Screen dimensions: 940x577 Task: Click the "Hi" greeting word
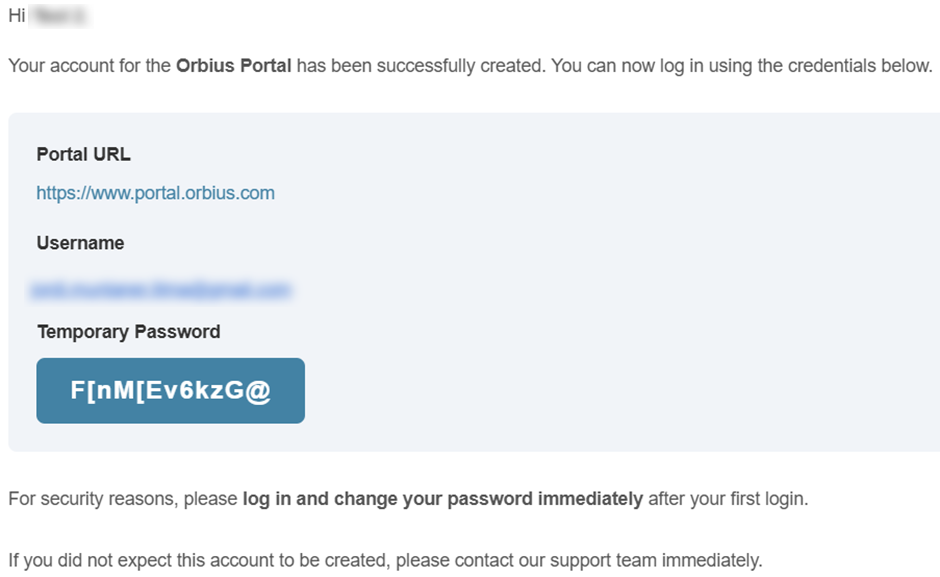tap(16, 16)
